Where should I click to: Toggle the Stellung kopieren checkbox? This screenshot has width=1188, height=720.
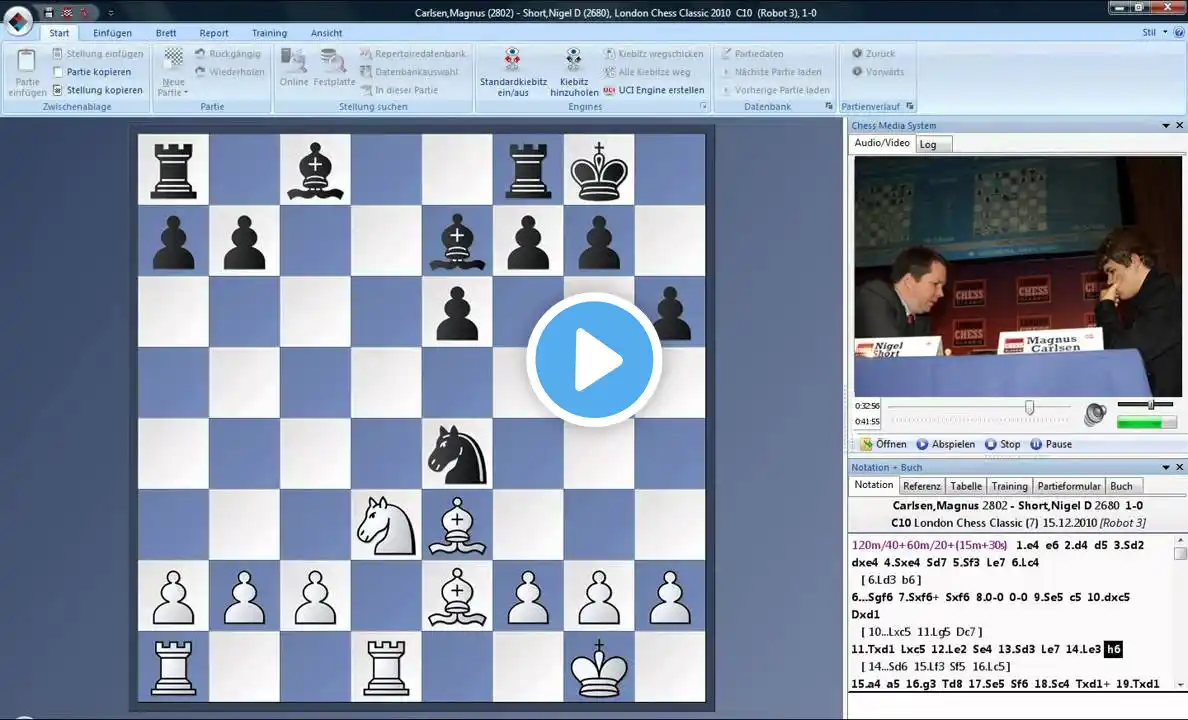click(58, 90)
